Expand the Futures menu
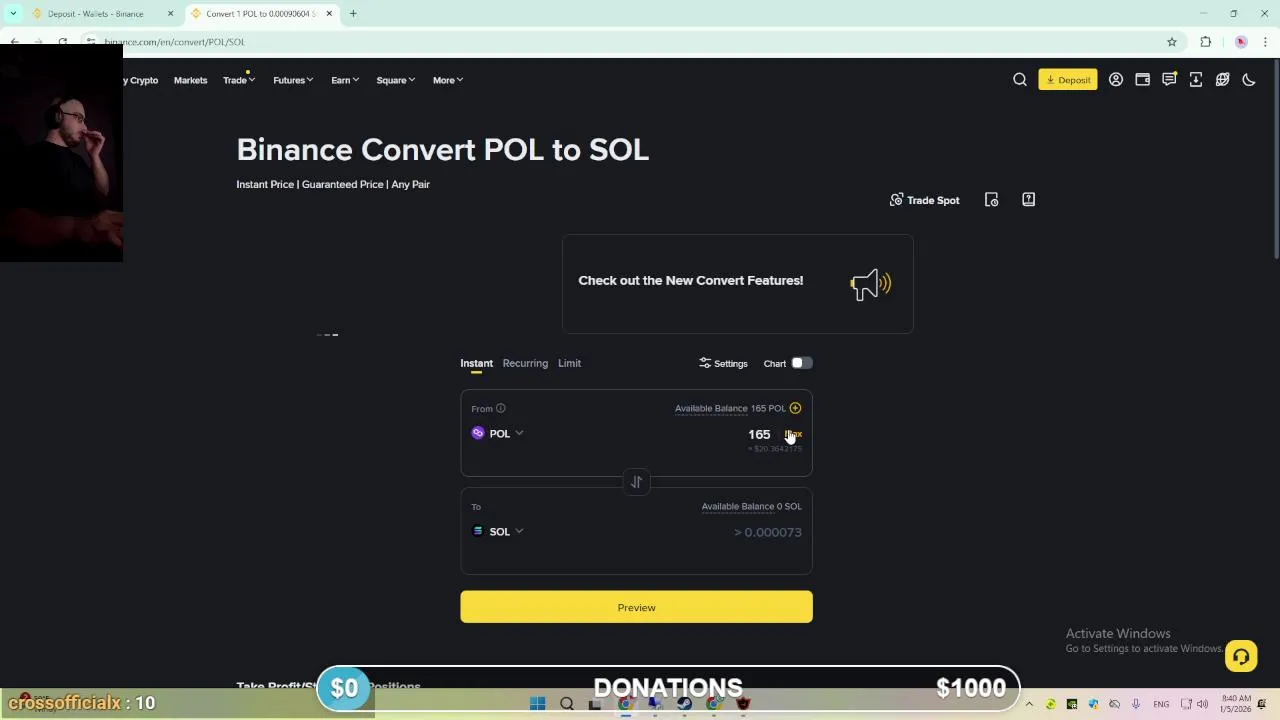Viewport: 1280px width, 720px height. point(293,80)
